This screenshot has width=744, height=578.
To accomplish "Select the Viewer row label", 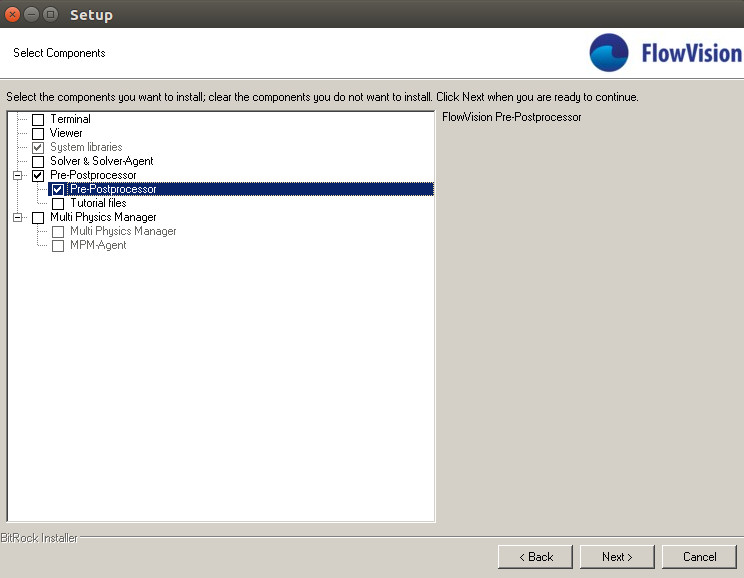I will click(66, 133).
